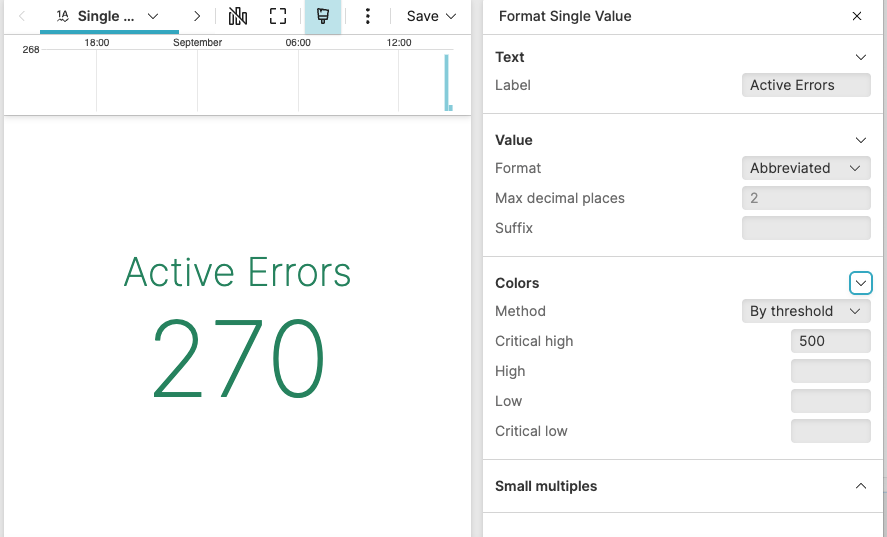This screenshot has height=537, width=887.
Task: Open the Format dropdown set to Abbreviated
Action: point(806,168)
